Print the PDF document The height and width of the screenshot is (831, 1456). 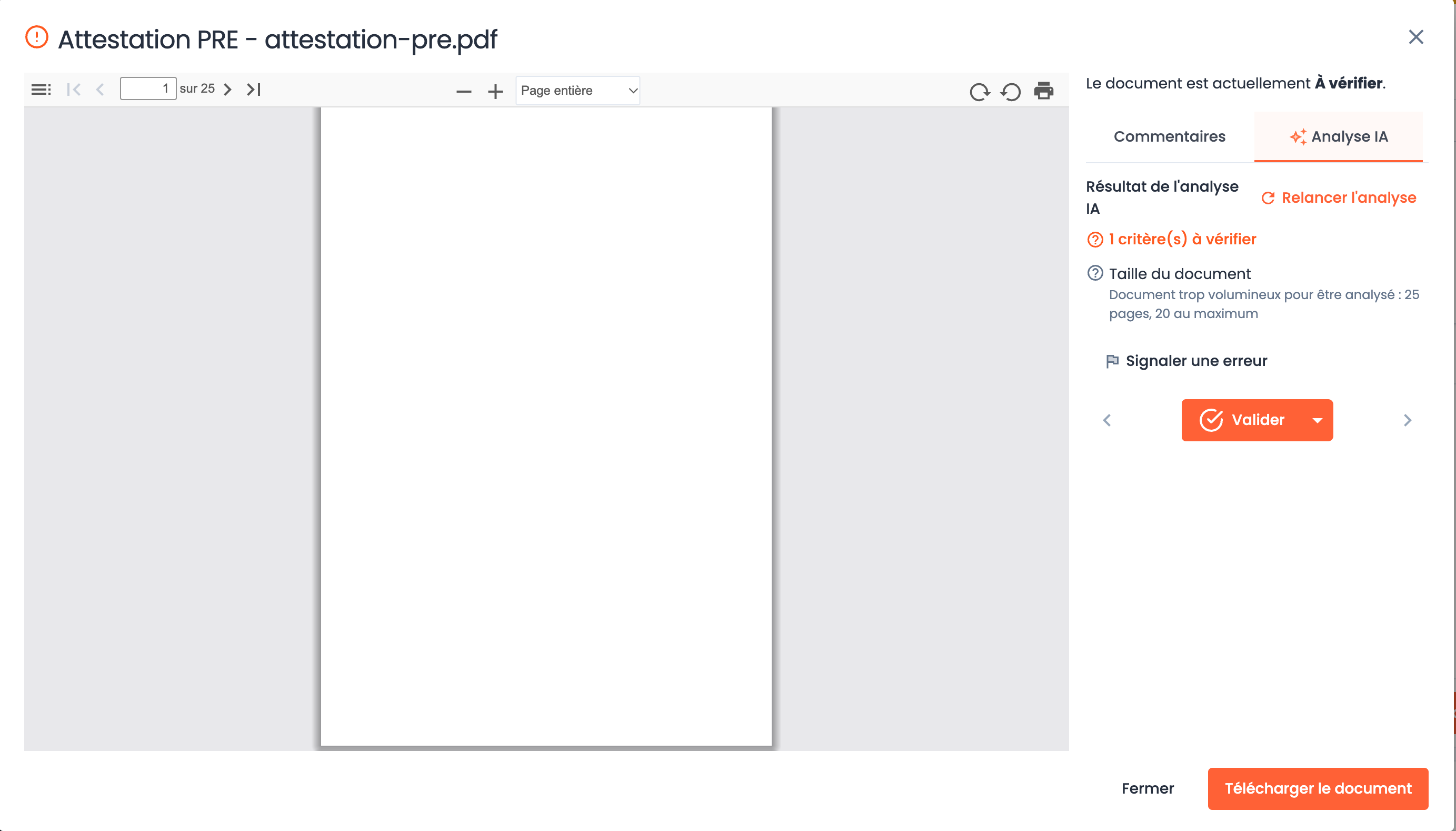point(1044,91)
